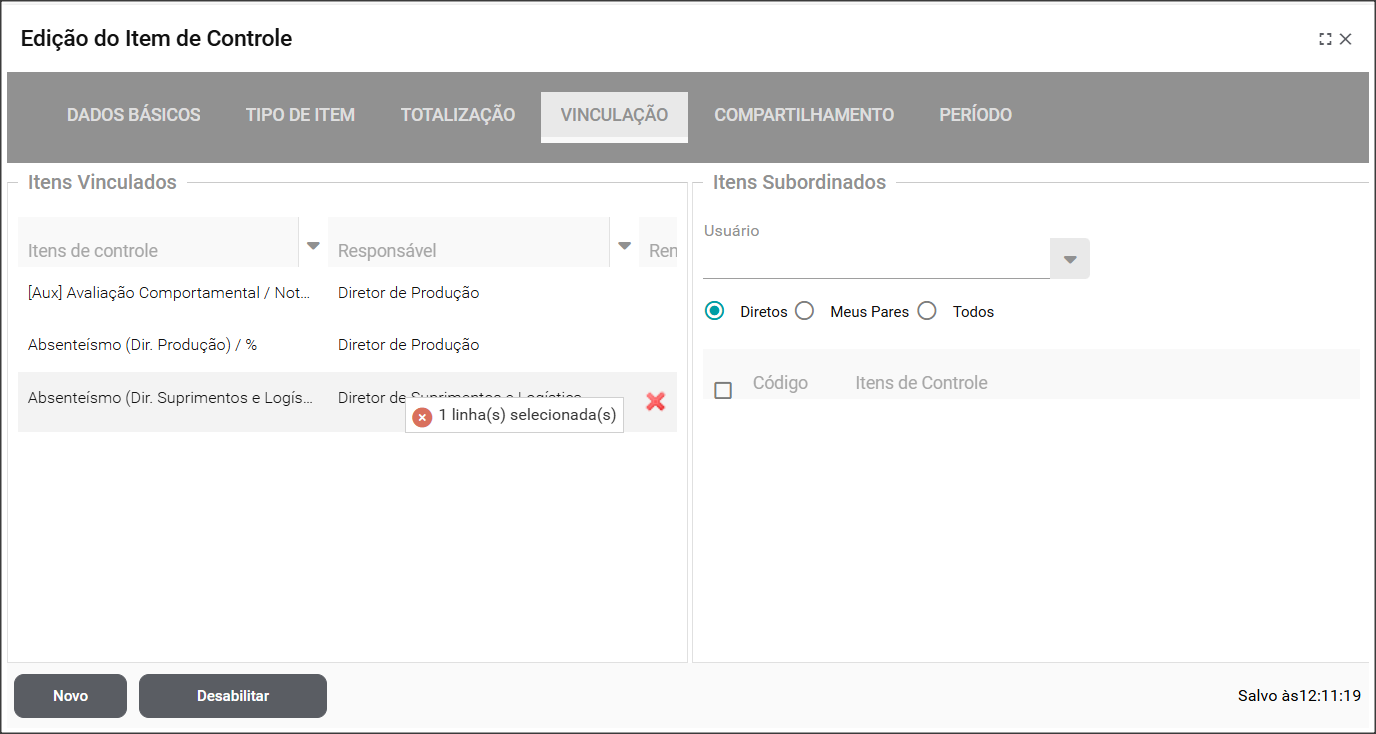Switch to the Período tab
The image size is (1376, 734).
click(975, 115)
